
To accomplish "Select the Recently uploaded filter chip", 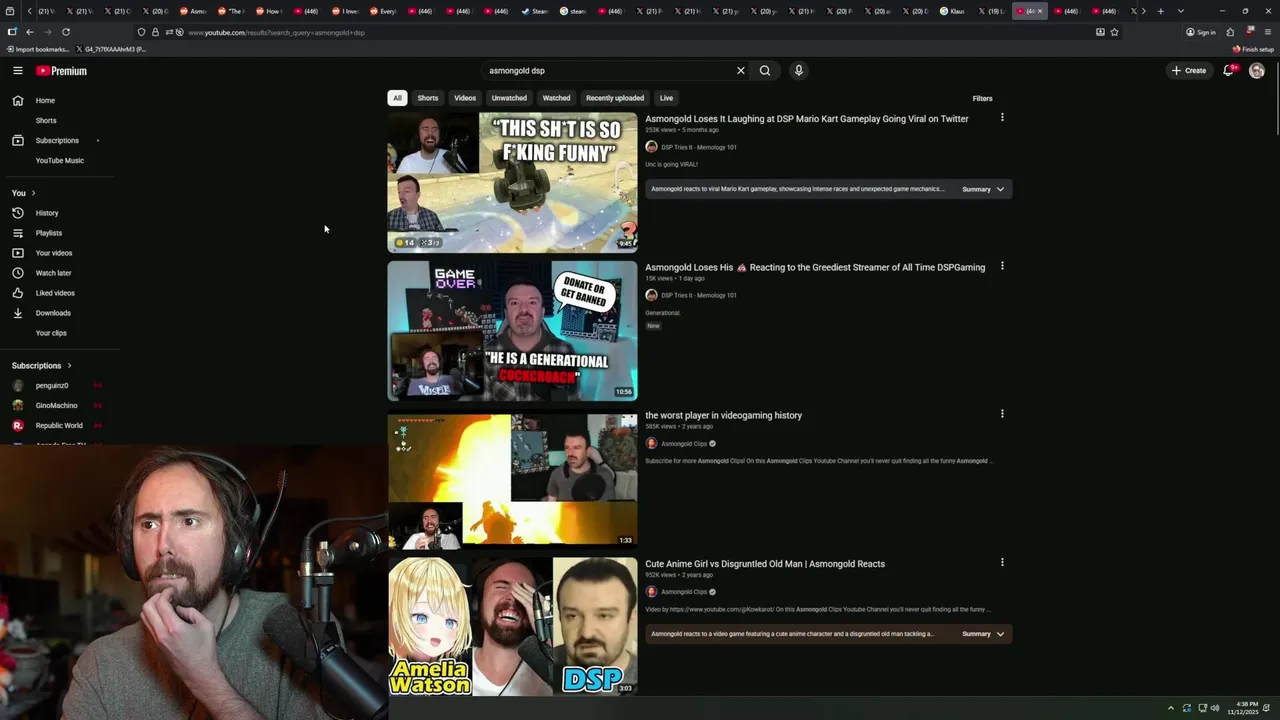I will click(x=615, y=98).
